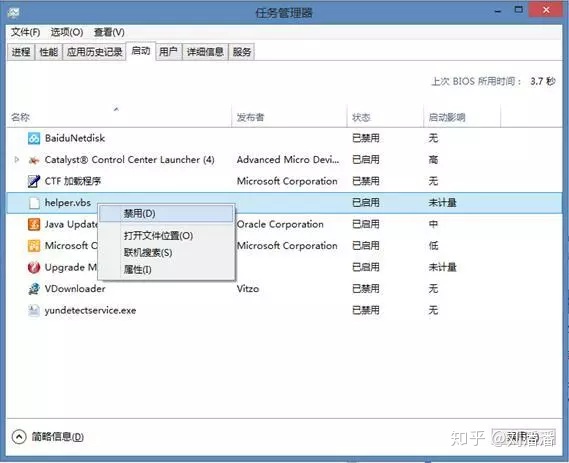
Task: Close the Task Manager window
Action: click(546, 10)
